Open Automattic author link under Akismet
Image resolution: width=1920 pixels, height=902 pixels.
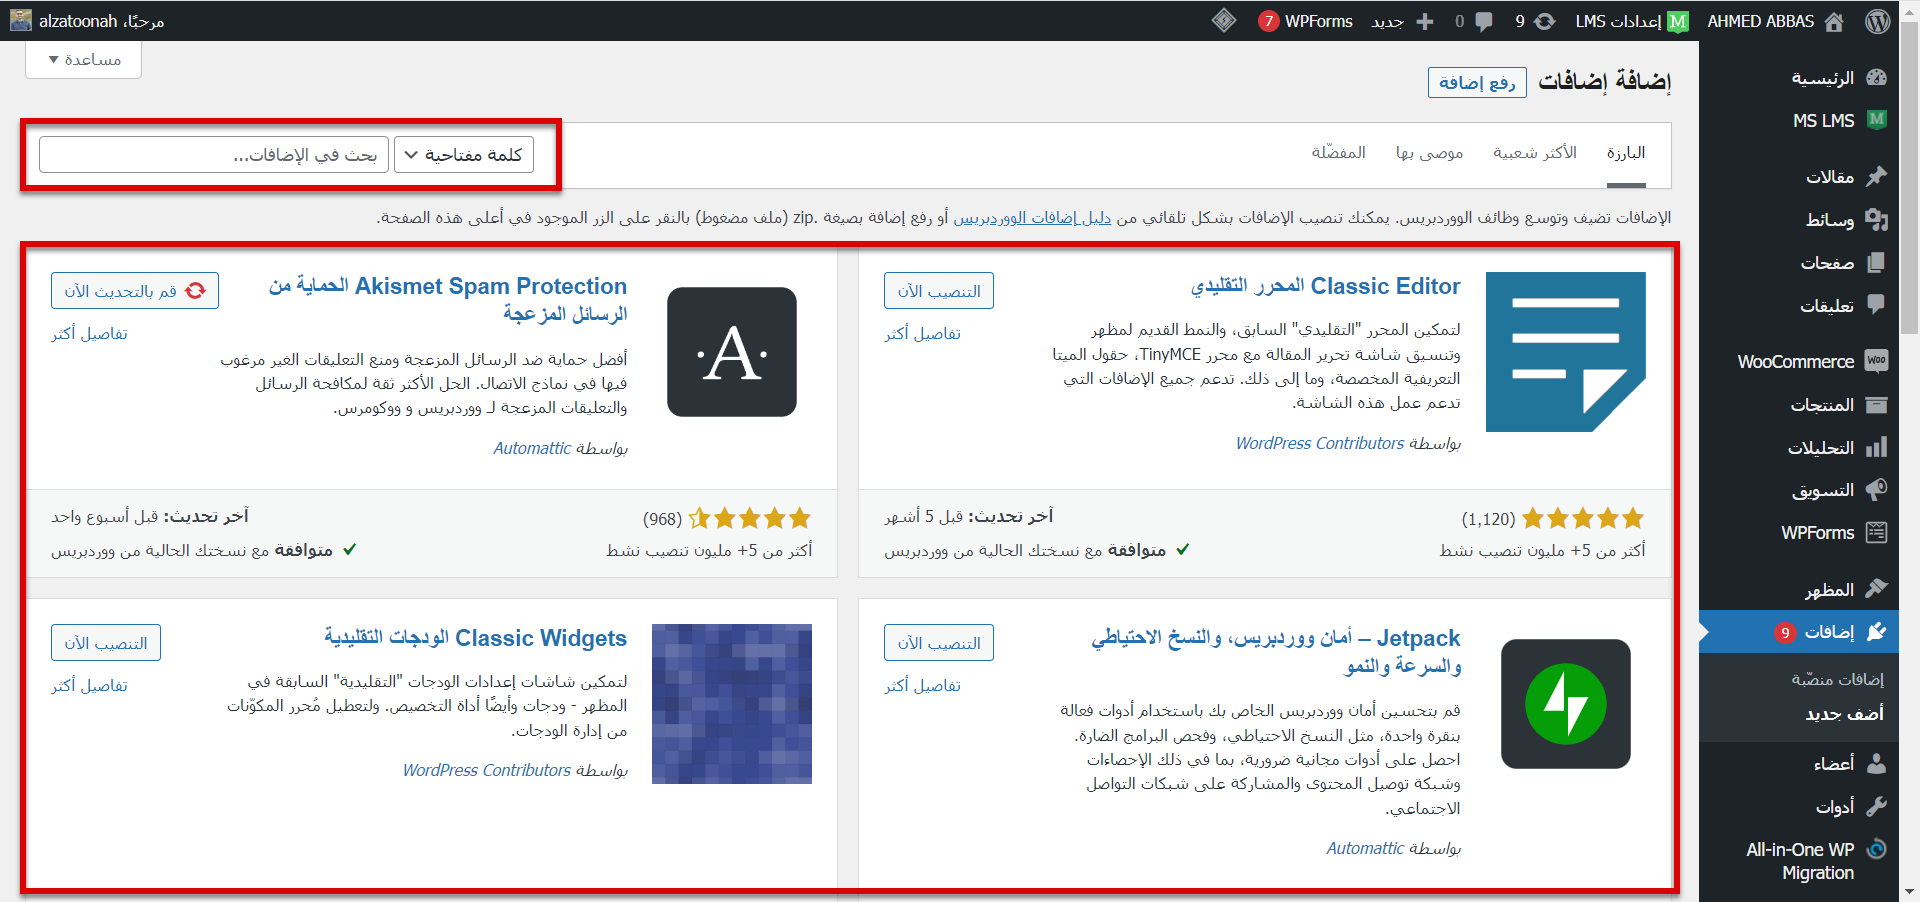tap(532, 448)
